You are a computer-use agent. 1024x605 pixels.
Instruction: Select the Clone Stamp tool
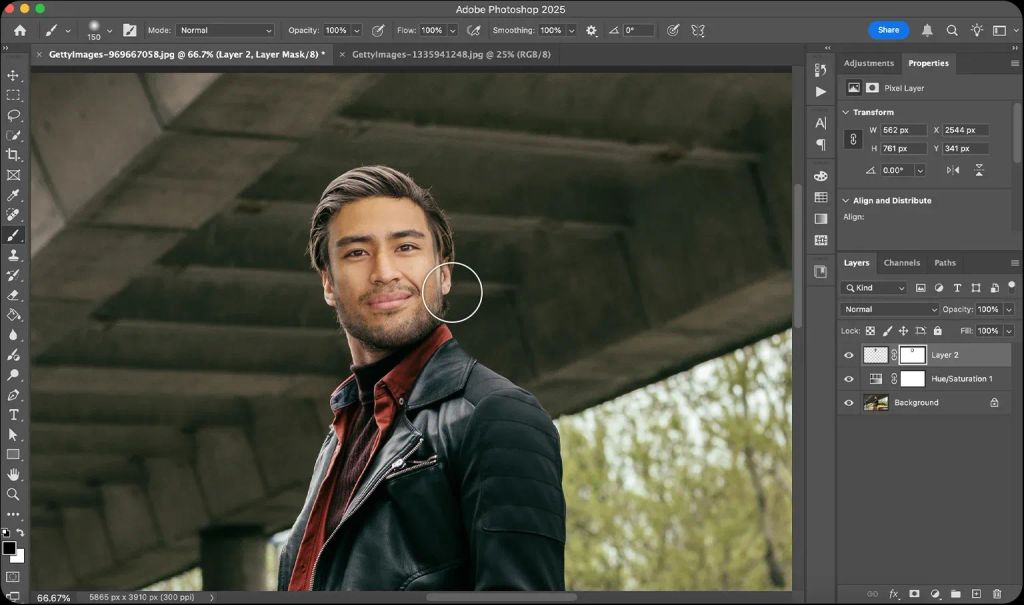[13, 255]
